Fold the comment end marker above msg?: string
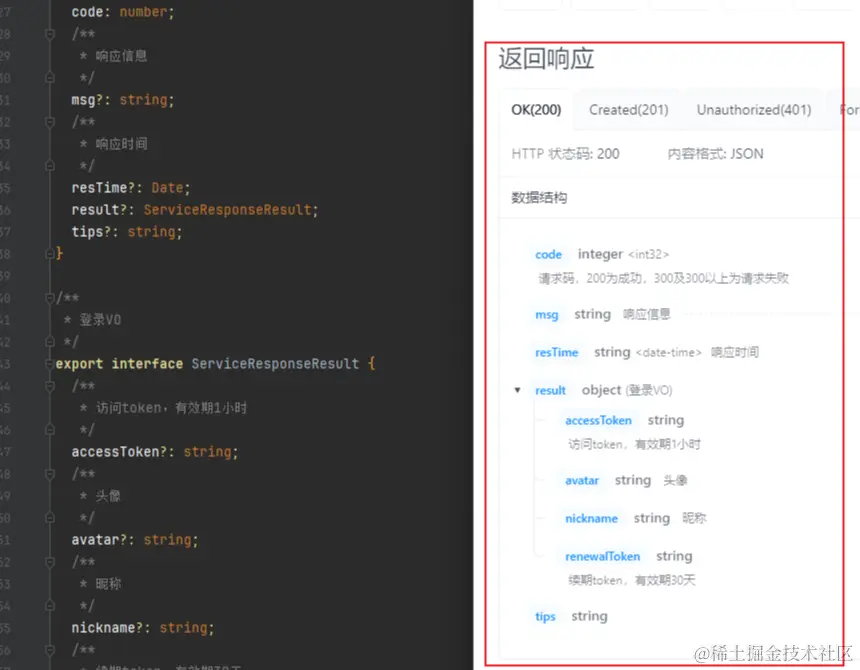This screenshot has height=670, width=860. point(50,78)
